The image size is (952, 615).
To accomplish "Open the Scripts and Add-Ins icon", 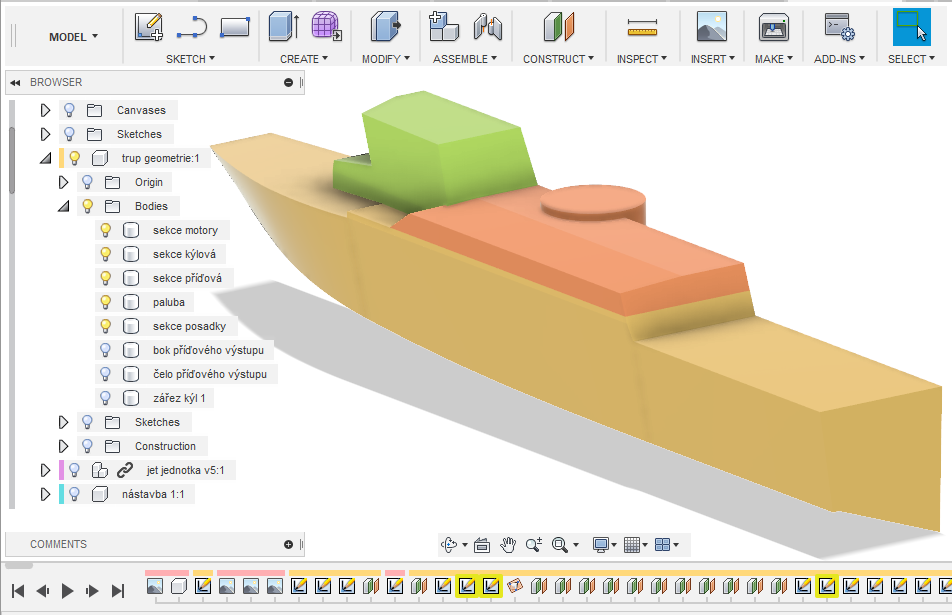I will click(x=838, y=27).
